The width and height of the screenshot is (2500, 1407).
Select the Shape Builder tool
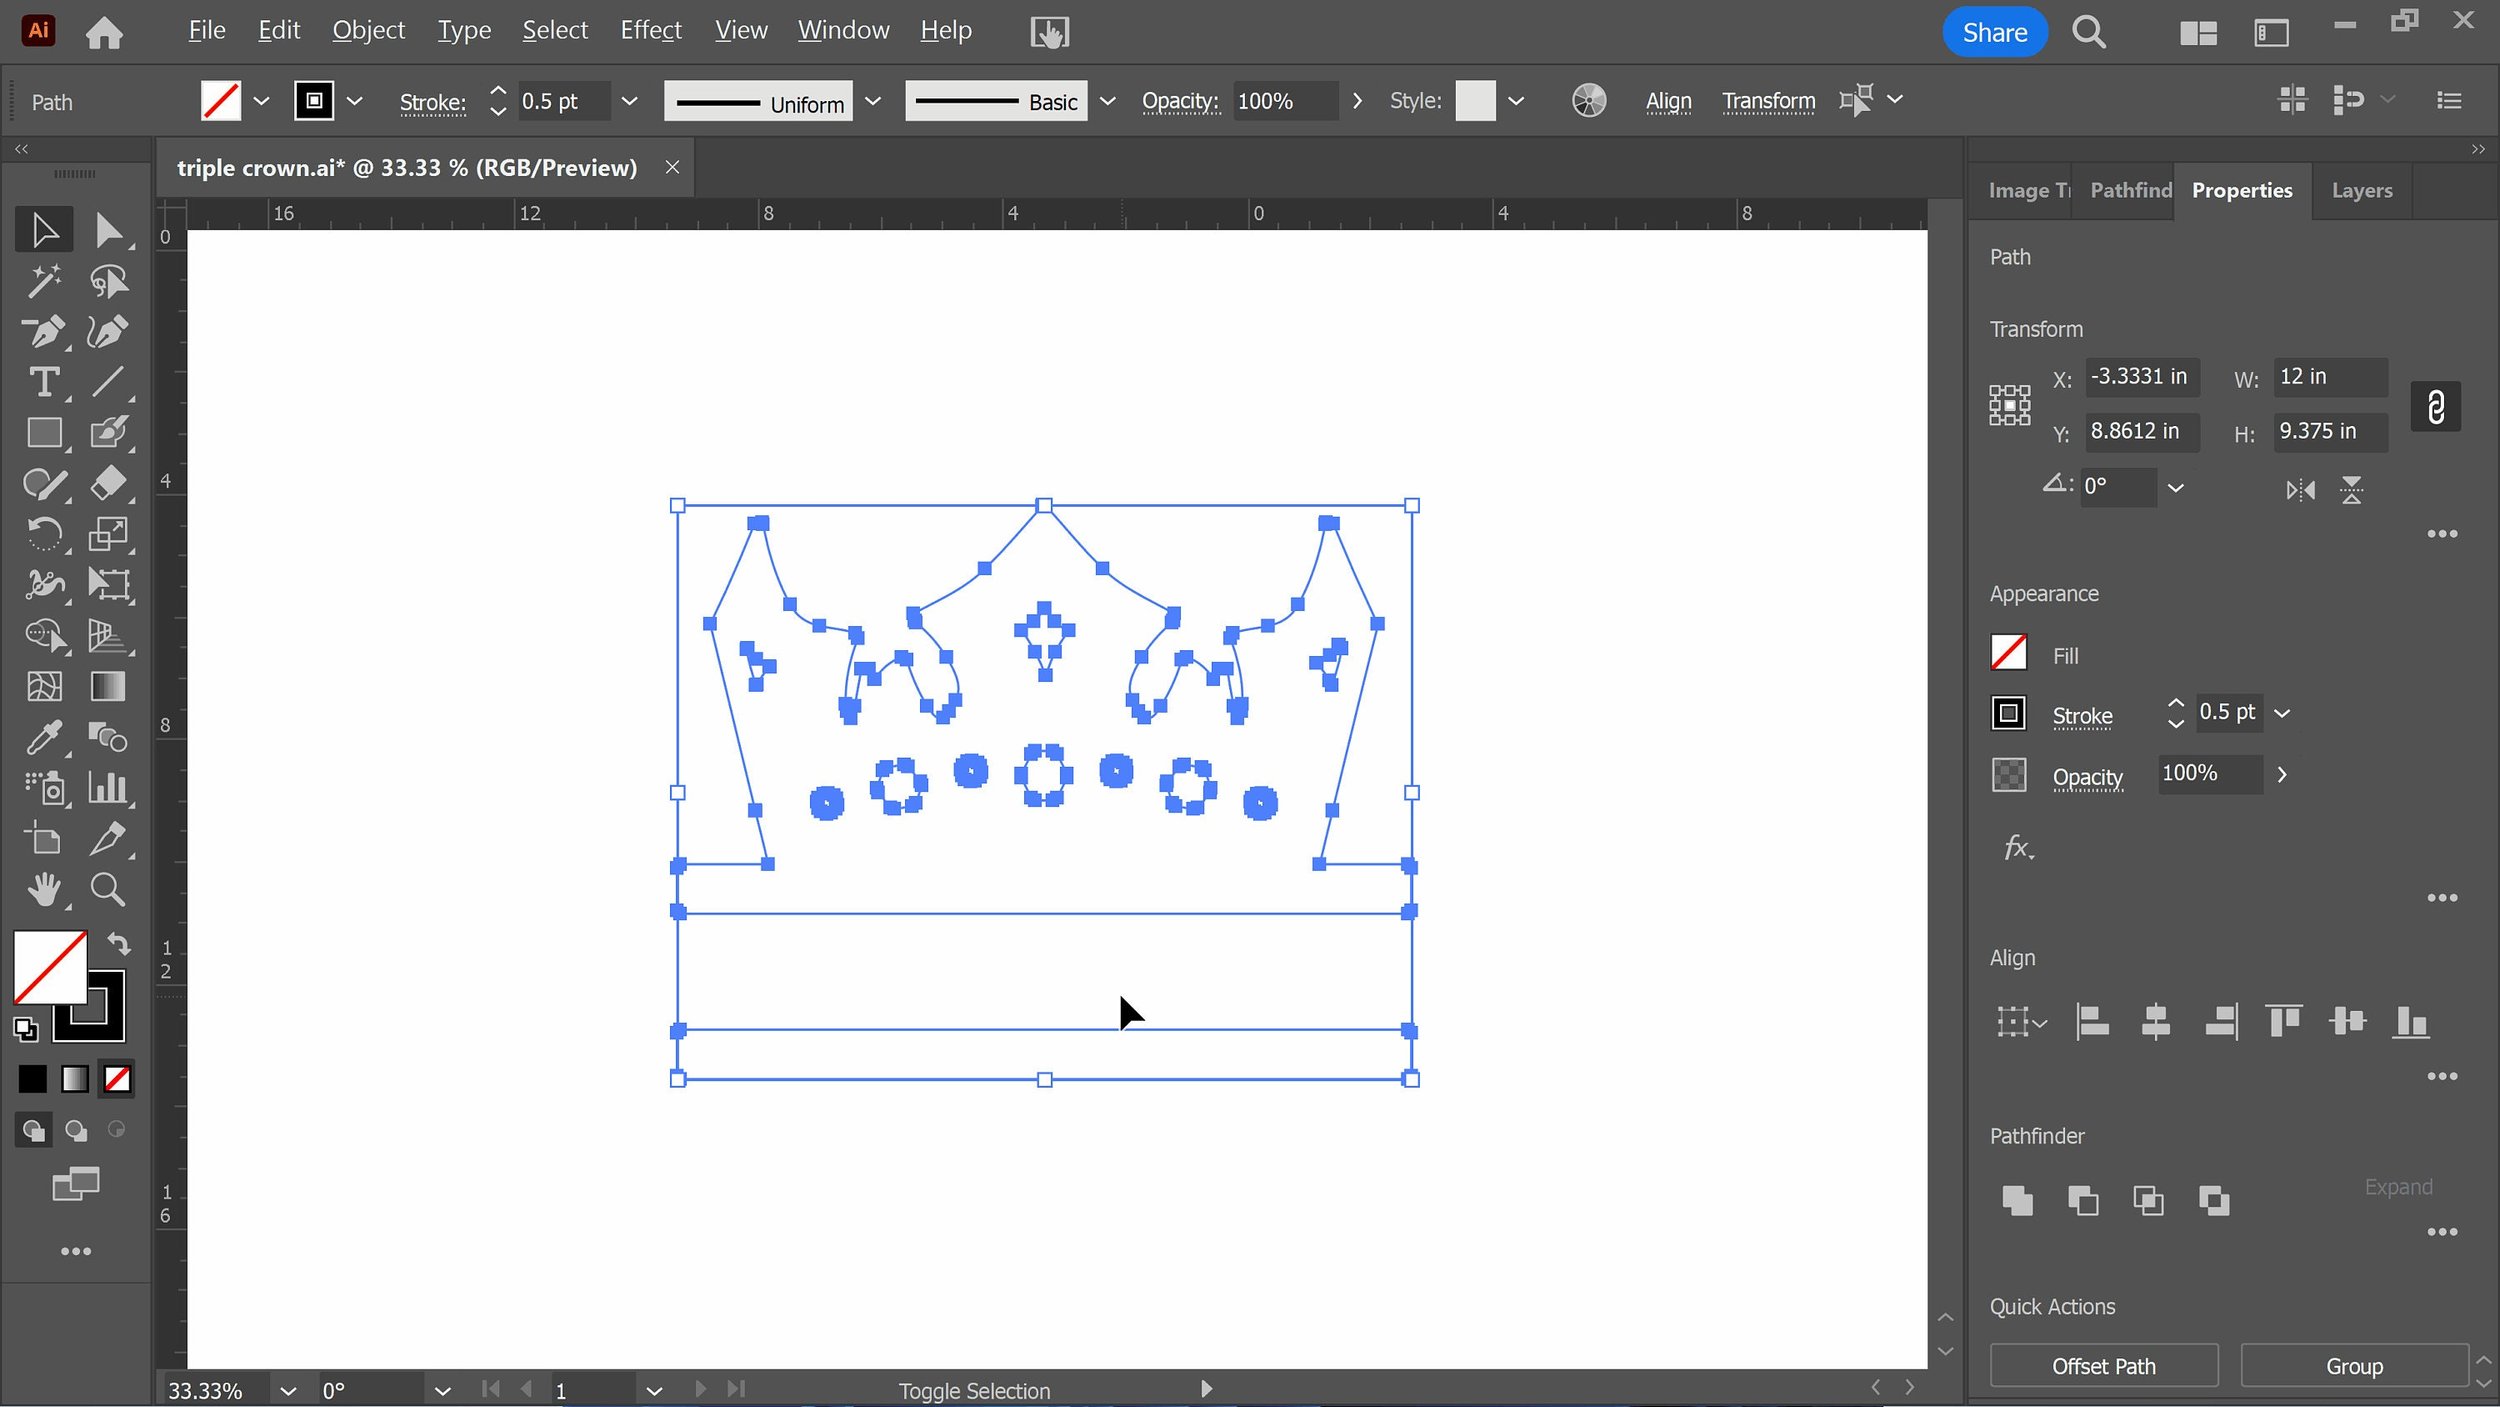pos(44,635)
